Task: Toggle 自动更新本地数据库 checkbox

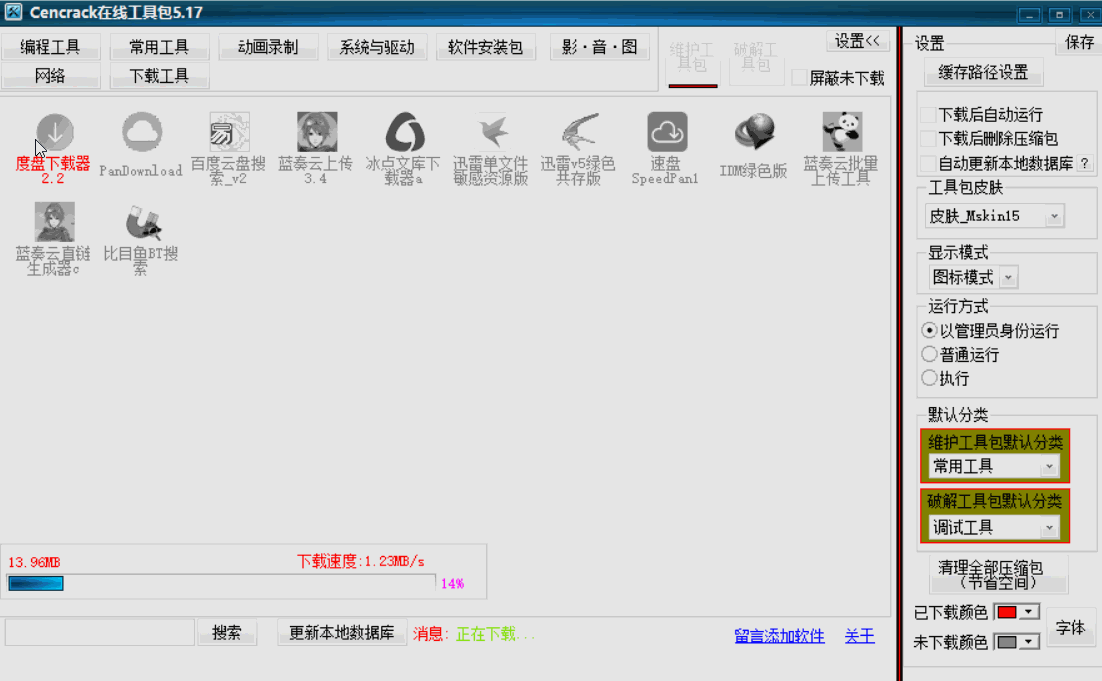Action: click(x=928, y=163)
